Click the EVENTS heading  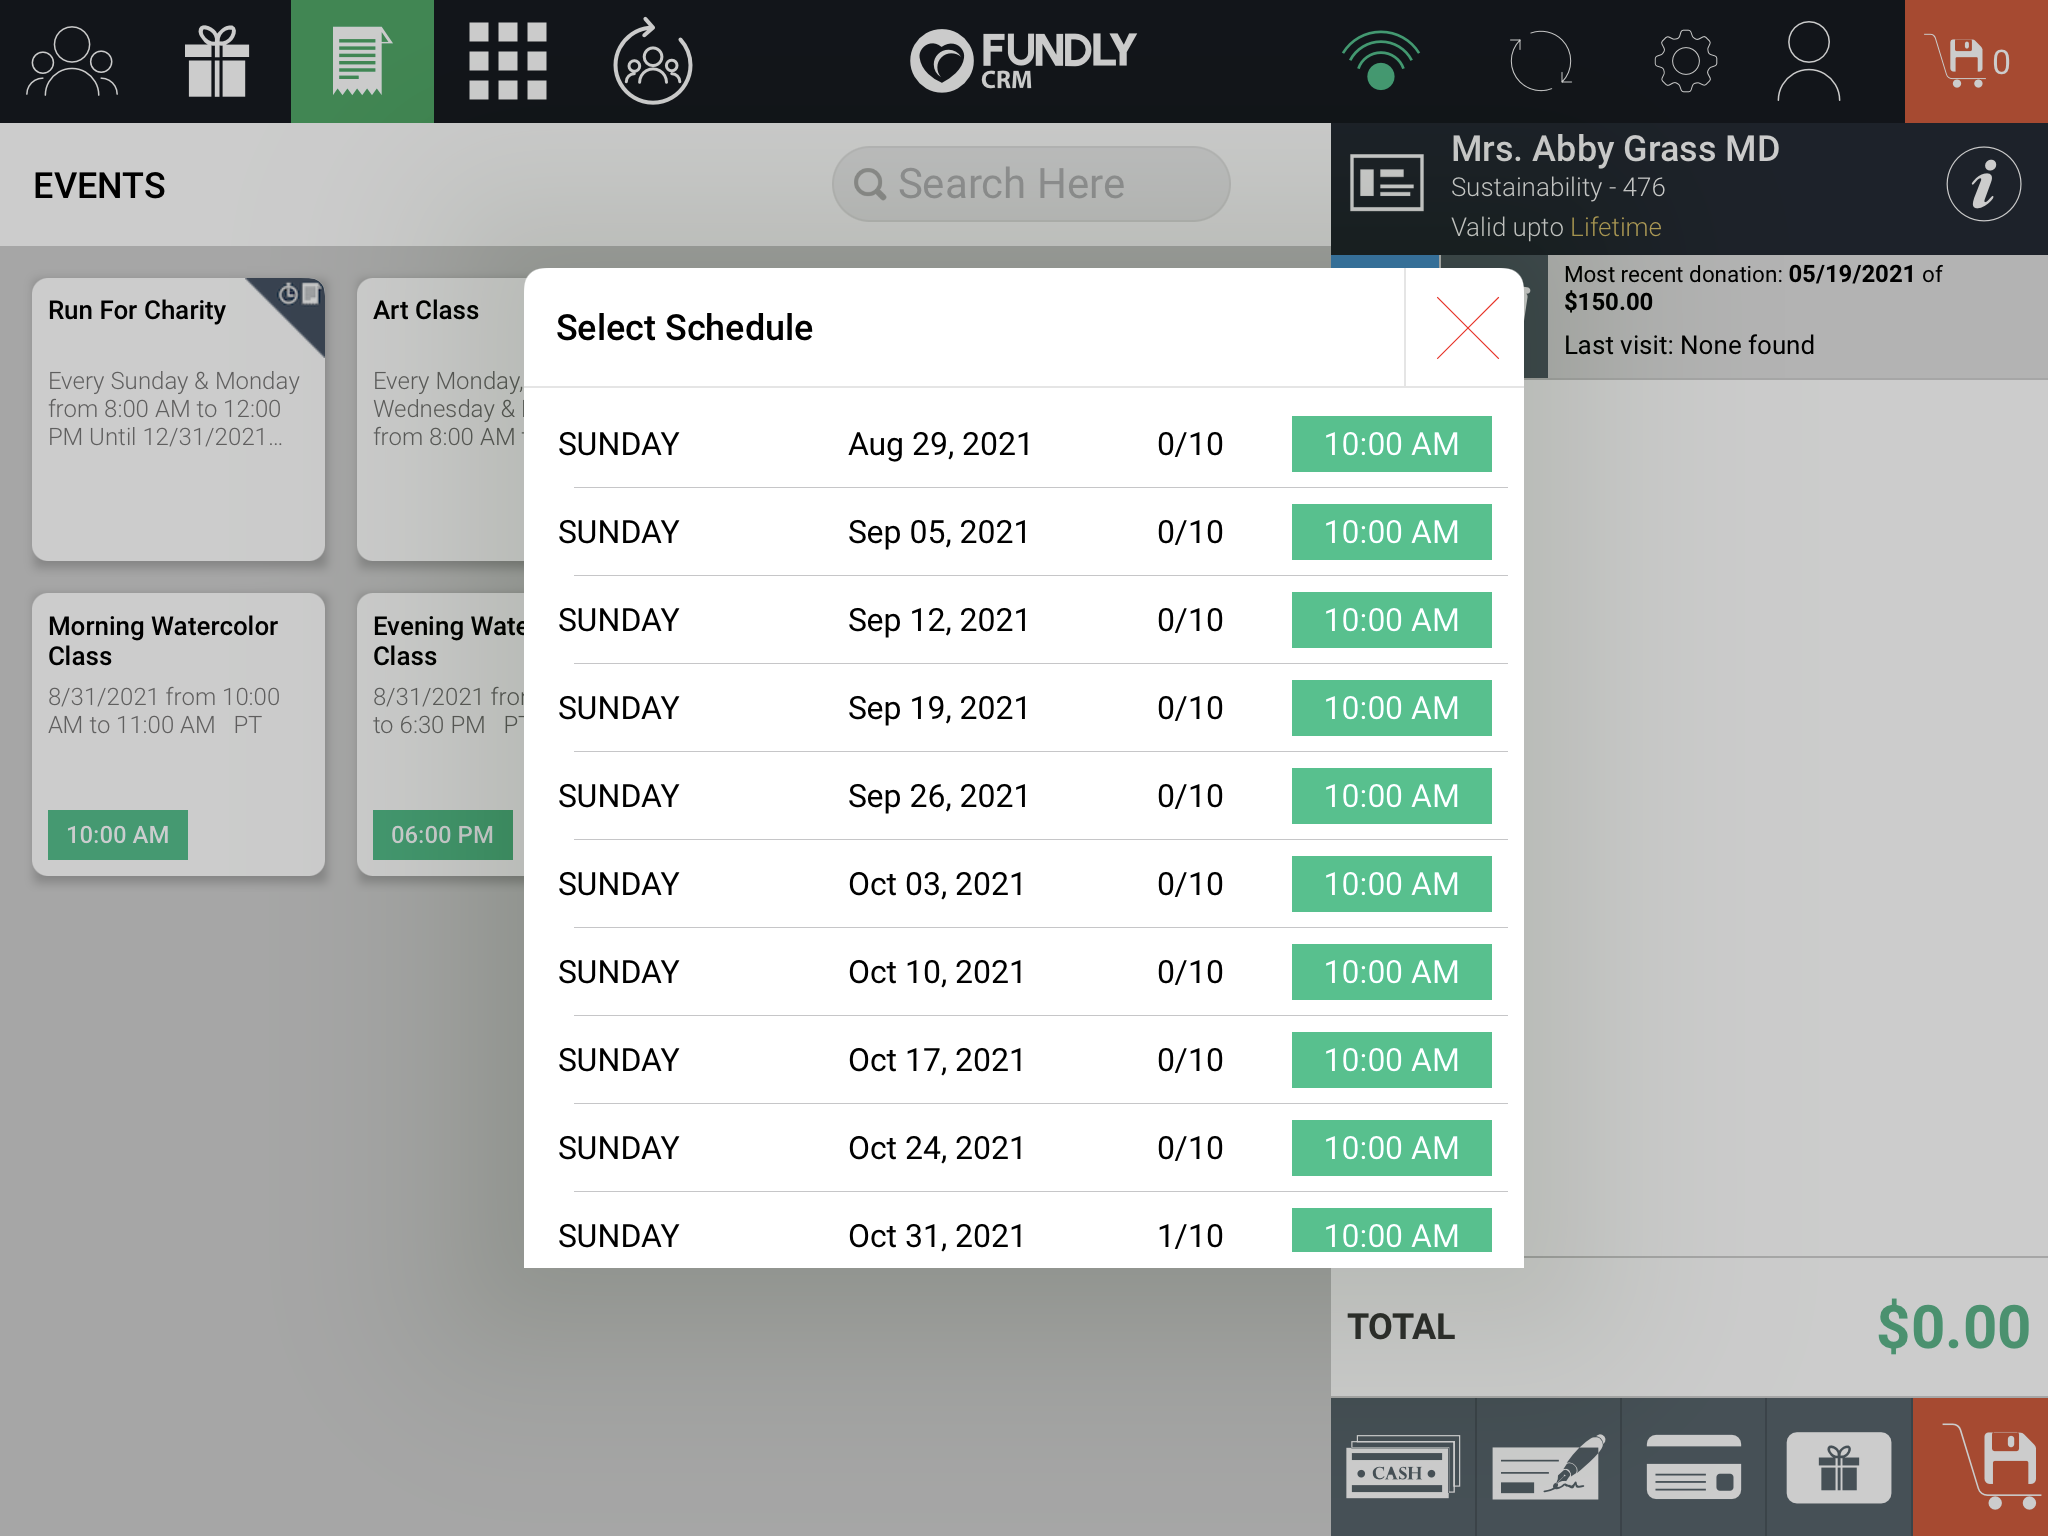pos(99,185)
